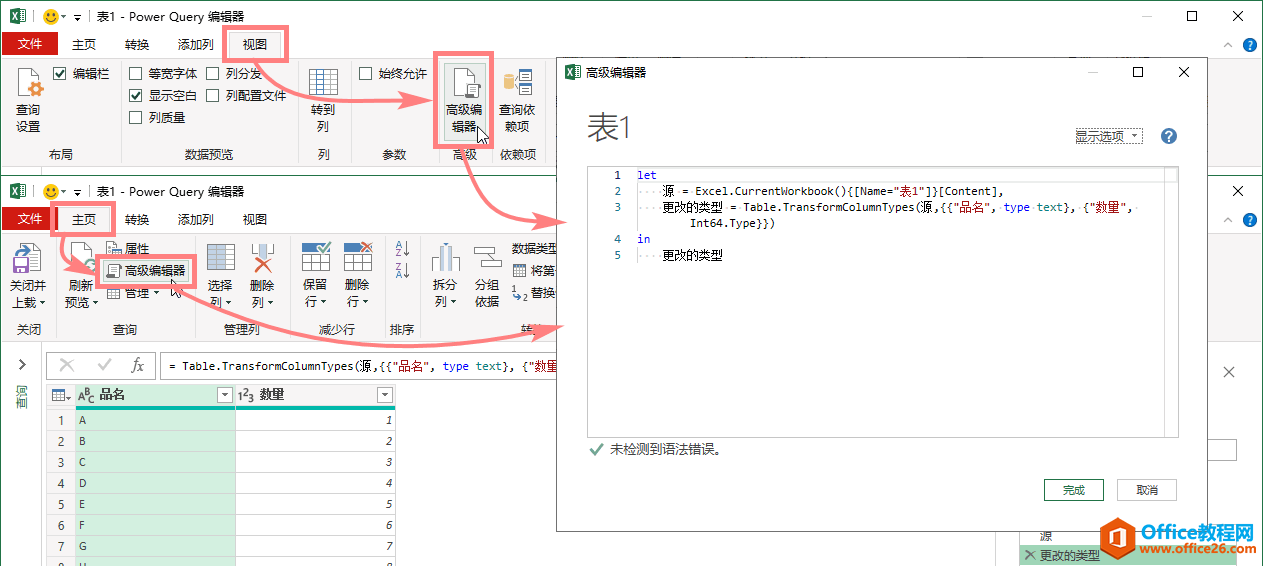Open the 管理 dropdown in the 查询 group
The image size is (1263, 566).
[x=134, y=293]
